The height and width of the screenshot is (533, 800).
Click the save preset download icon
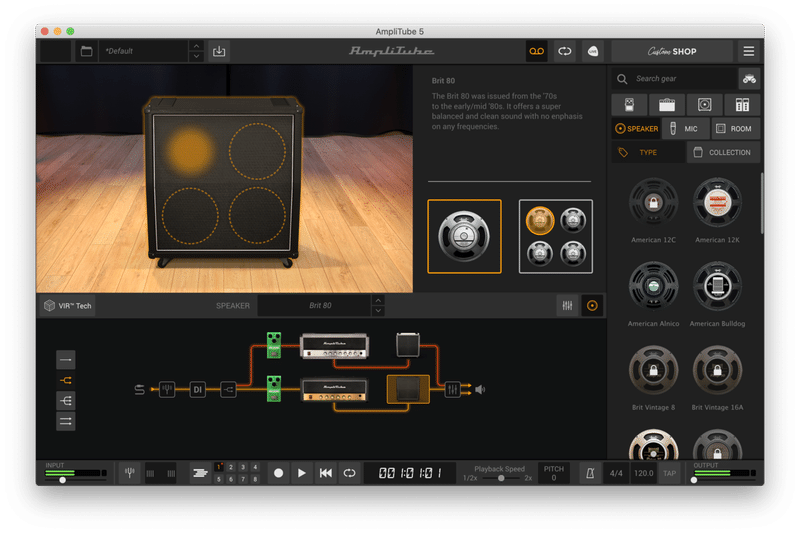pos(219,52)
